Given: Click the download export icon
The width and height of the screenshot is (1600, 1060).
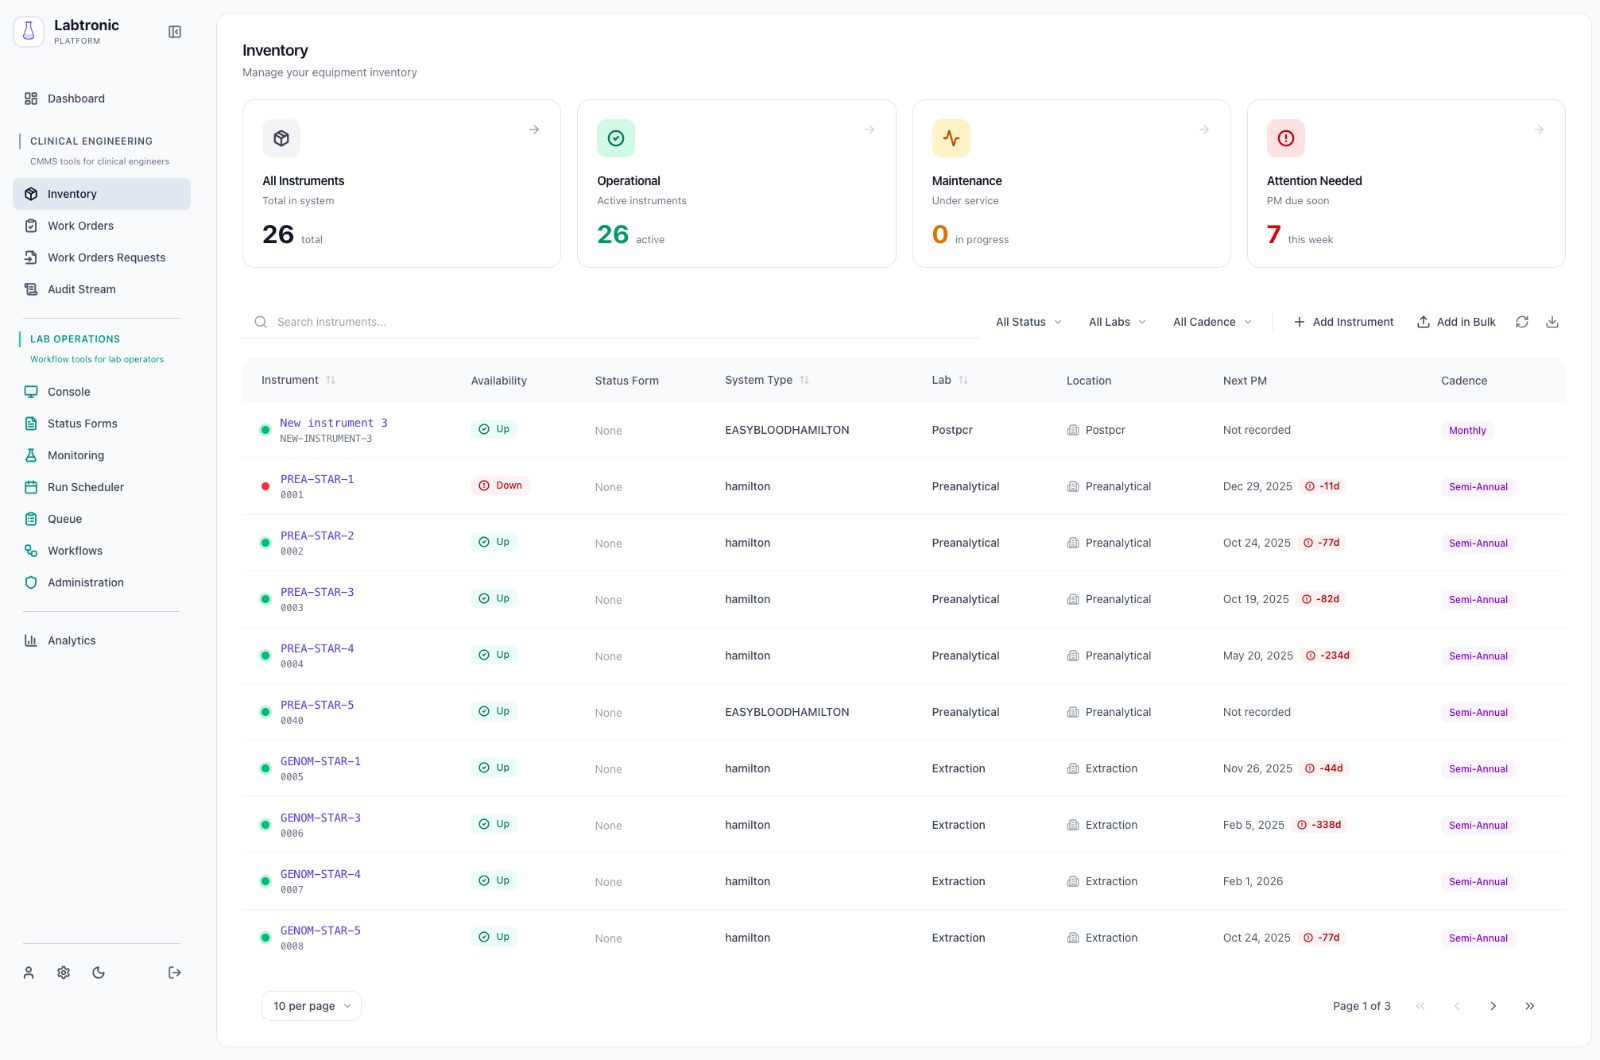Looking at the screenshot, I should pos(1552,322).
